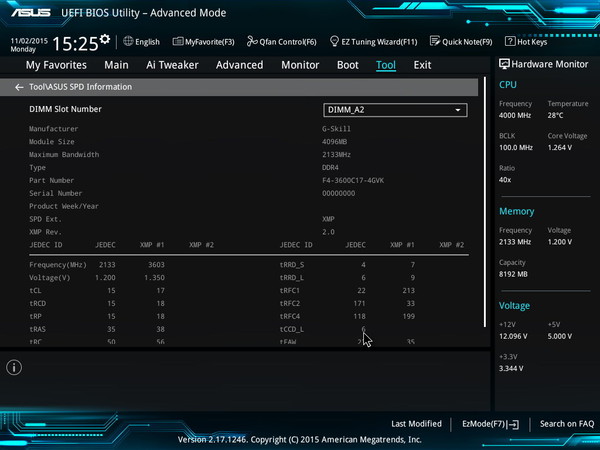Switch to the Advanced tab
This screenshot has width=600, height=450.
tap(240, 65)
